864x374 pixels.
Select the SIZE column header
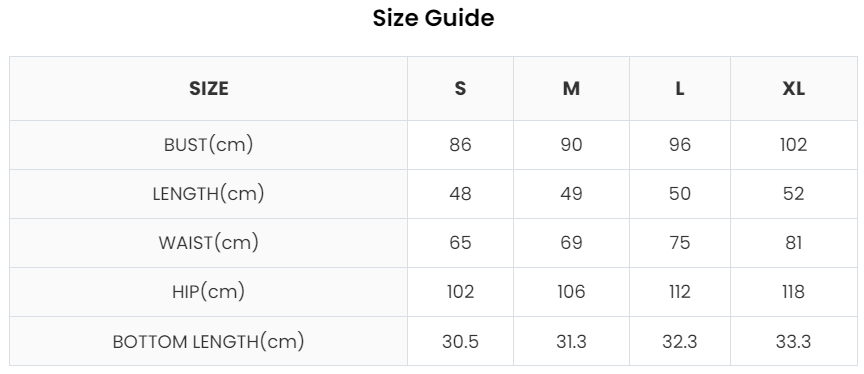pyautogui.click(x=208, y=89)
